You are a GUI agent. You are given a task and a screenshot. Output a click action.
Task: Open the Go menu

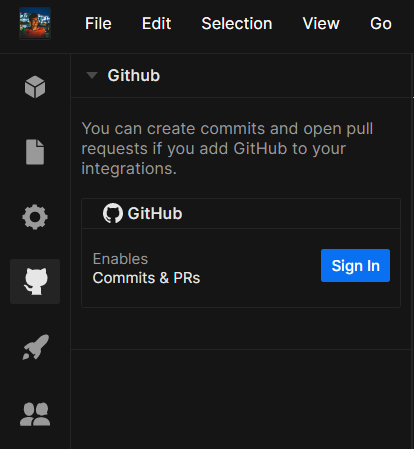coord(381,23)
